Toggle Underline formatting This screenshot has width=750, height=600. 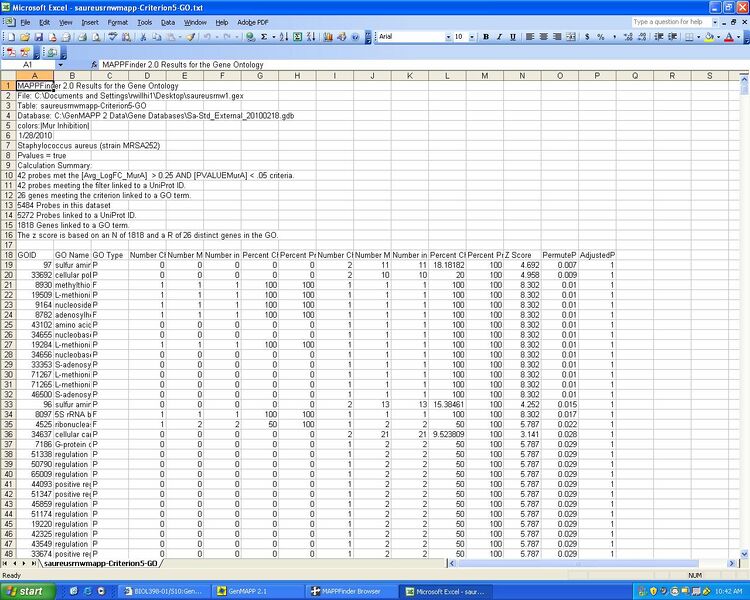point(512,37)
